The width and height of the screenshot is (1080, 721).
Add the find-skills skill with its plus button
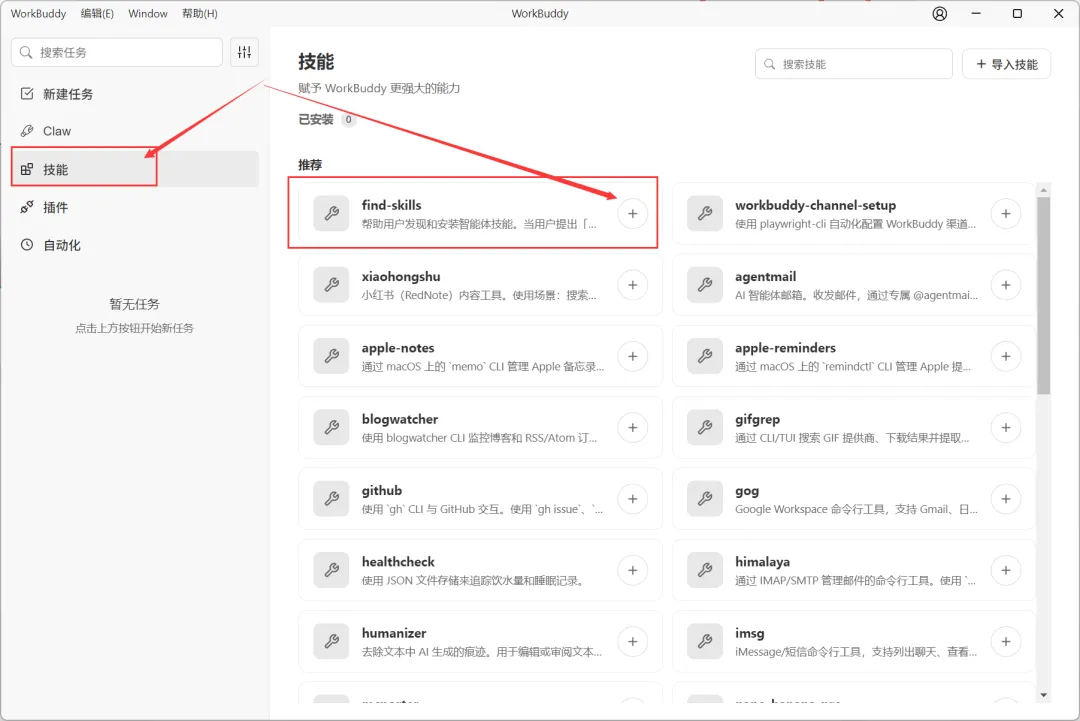point(632,213)
